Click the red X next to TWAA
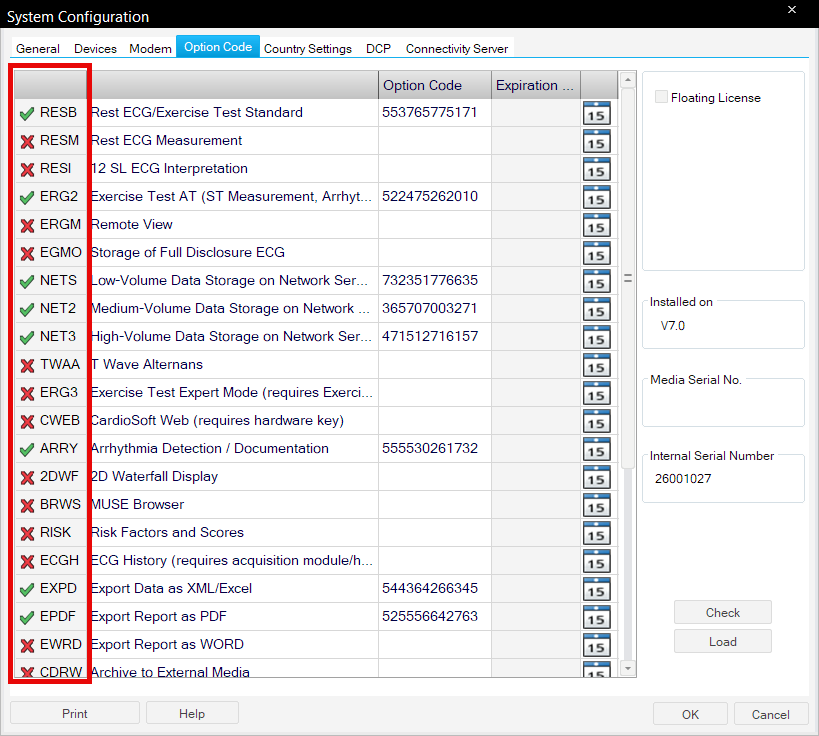The height and width of the screenshot is (736, 819). click(27, 365)
